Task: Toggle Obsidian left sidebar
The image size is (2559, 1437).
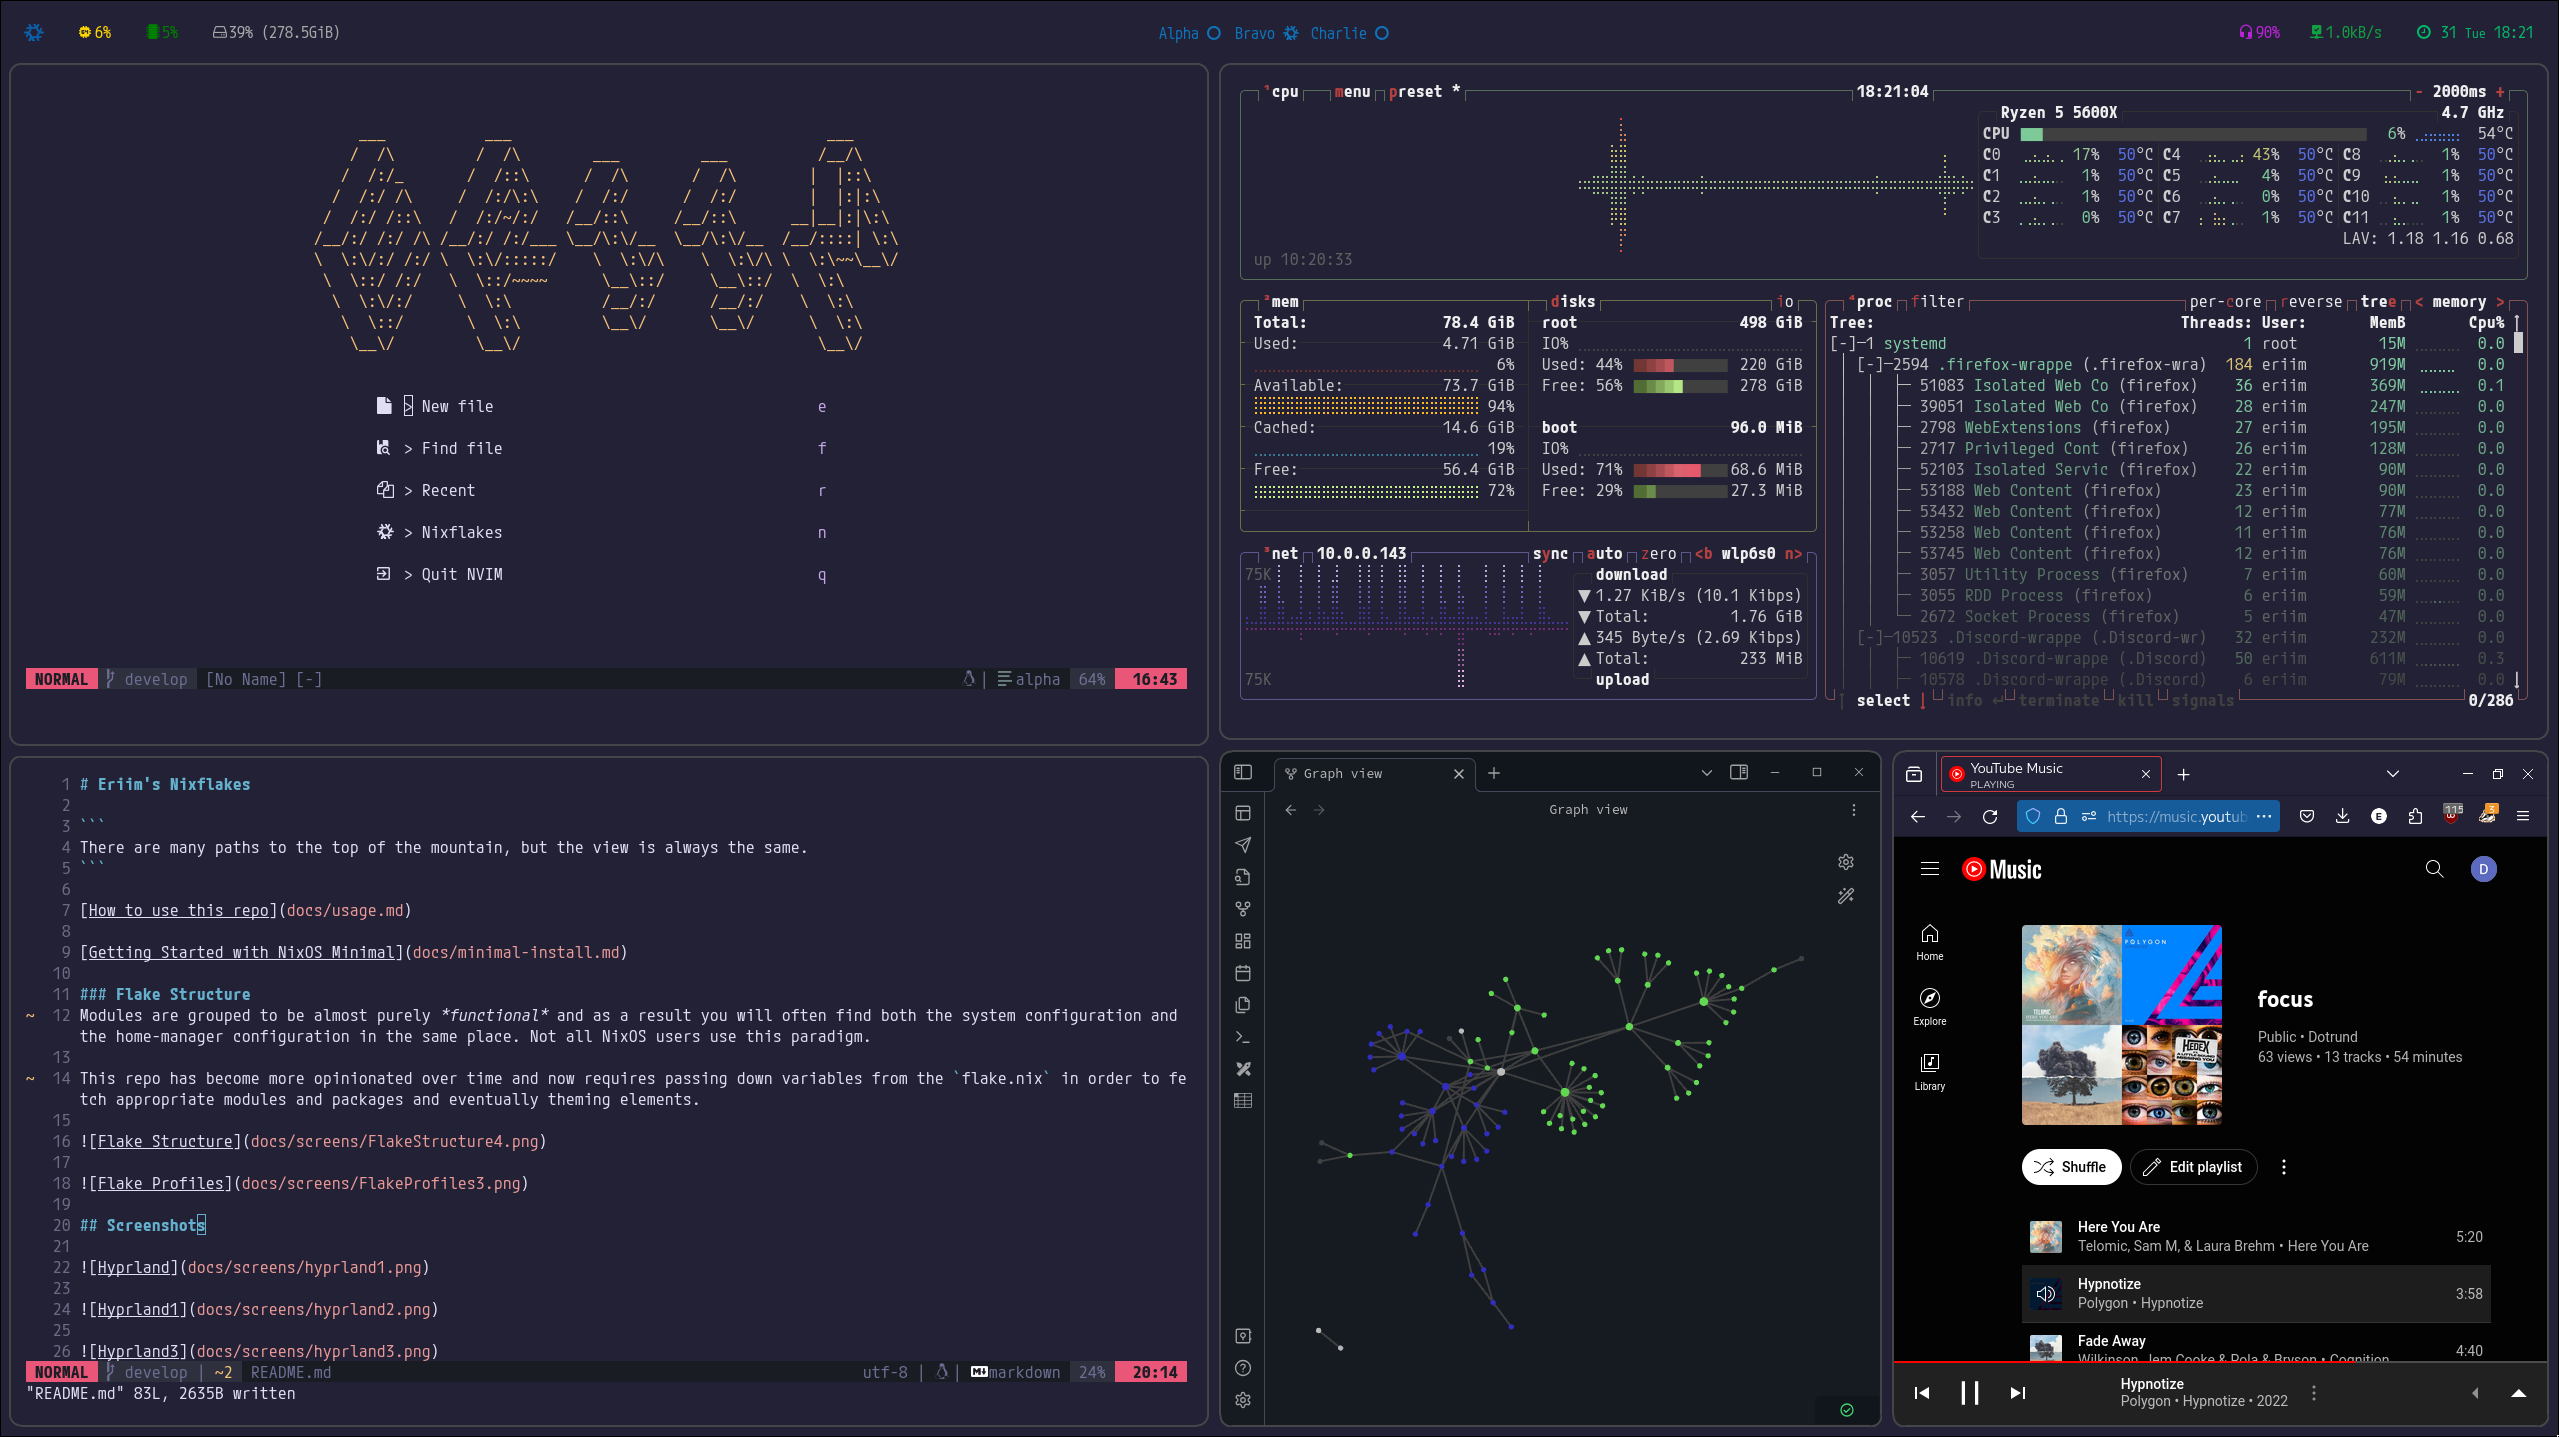Action: pos(1243,772)
